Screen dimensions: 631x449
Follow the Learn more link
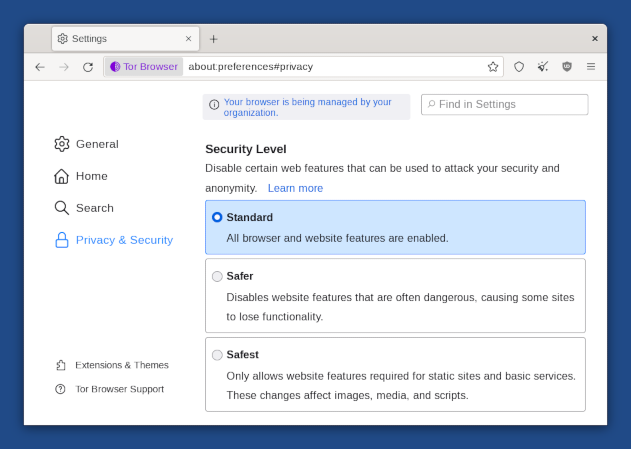point(295,188)
